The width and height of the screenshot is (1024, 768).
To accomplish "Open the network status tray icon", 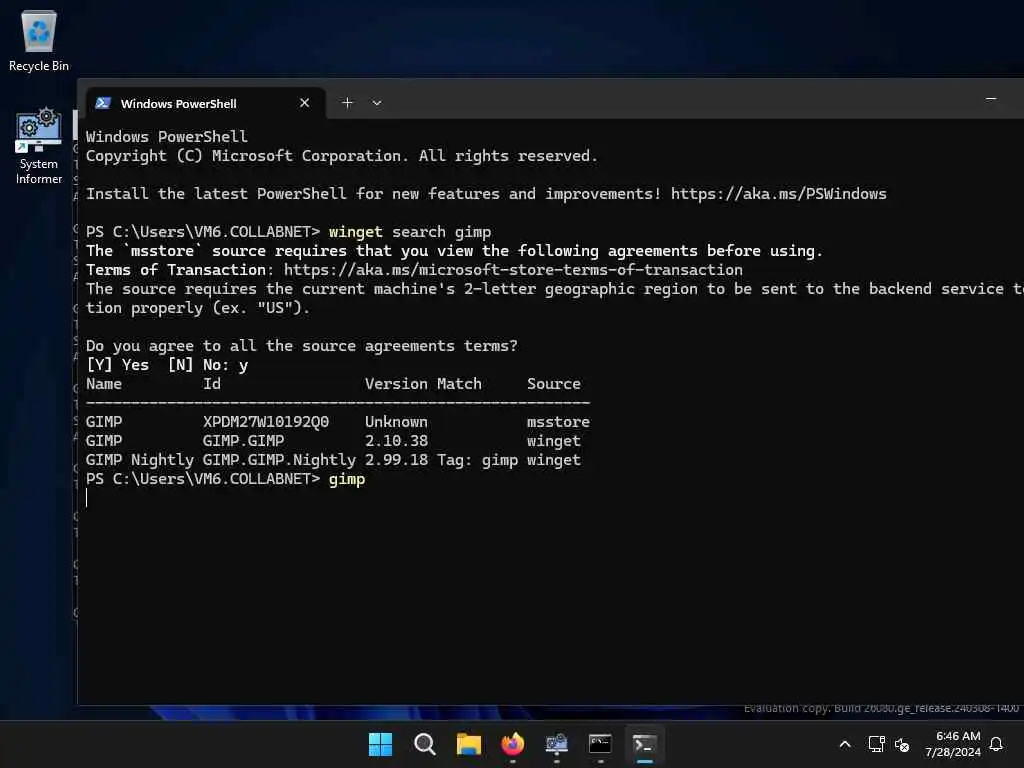I will click(876, 744).
